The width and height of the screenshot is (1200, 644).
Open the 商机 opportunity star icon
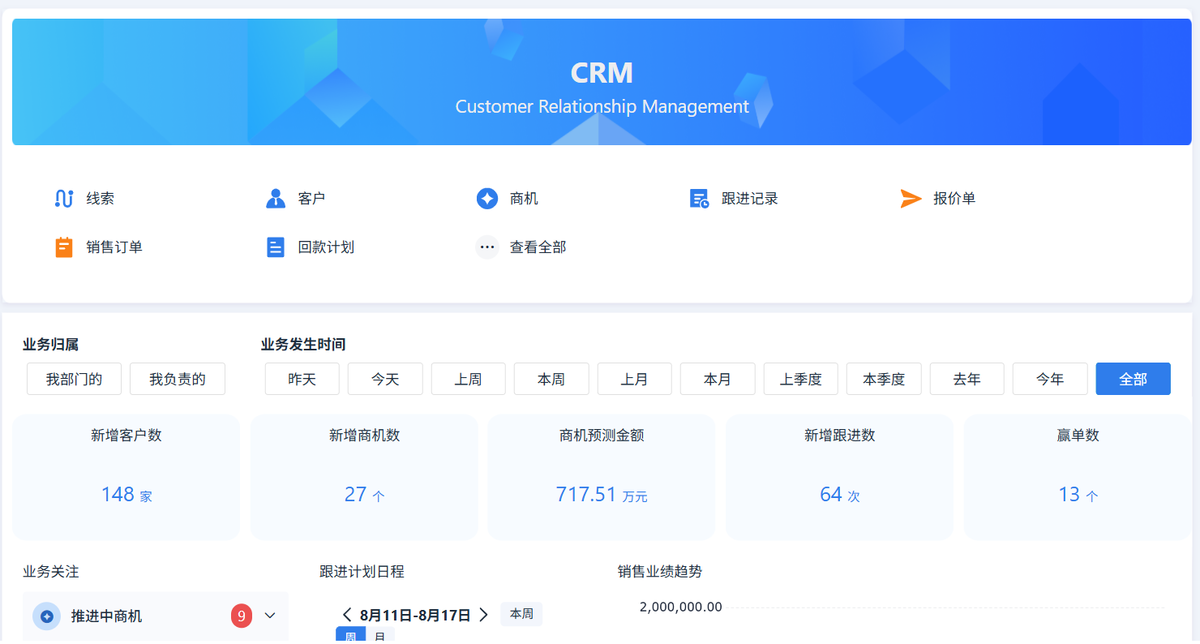pos(487,198)
